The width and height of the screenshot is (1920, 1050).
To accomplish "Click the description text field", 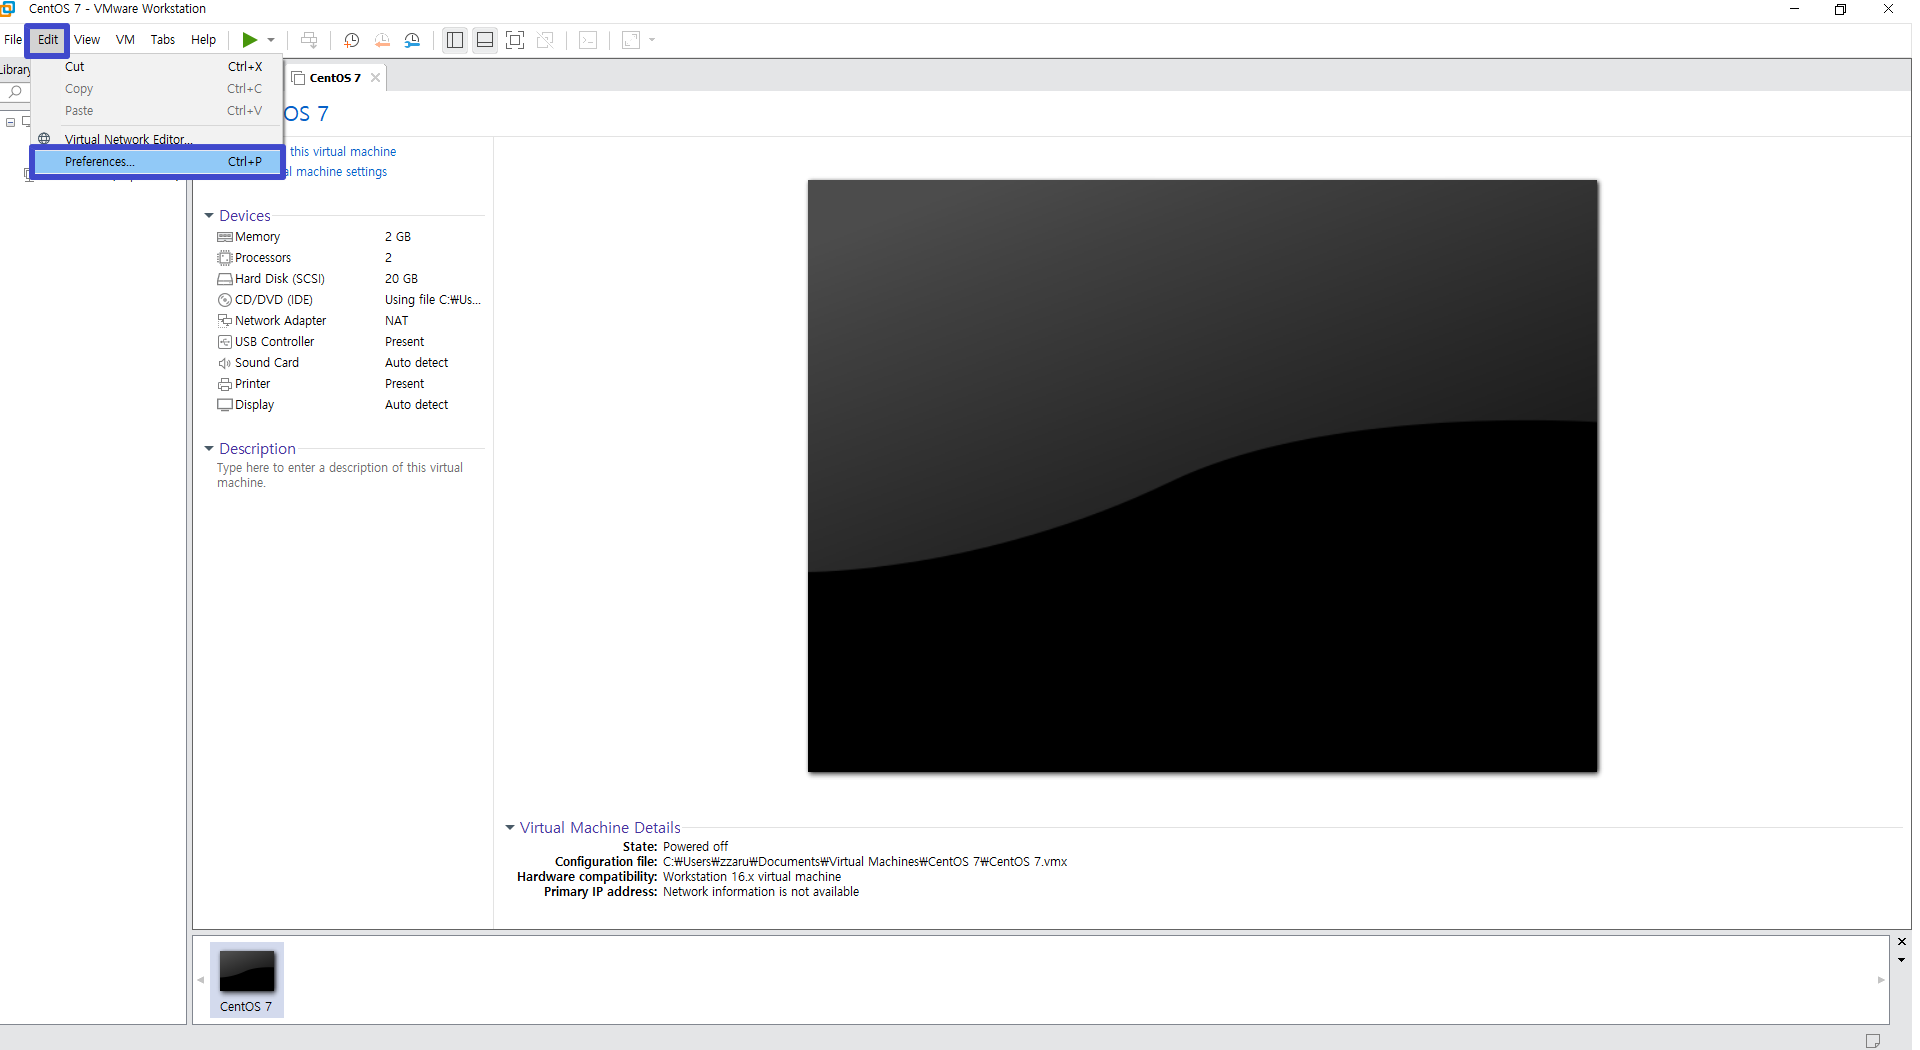I will click(340, 475).
